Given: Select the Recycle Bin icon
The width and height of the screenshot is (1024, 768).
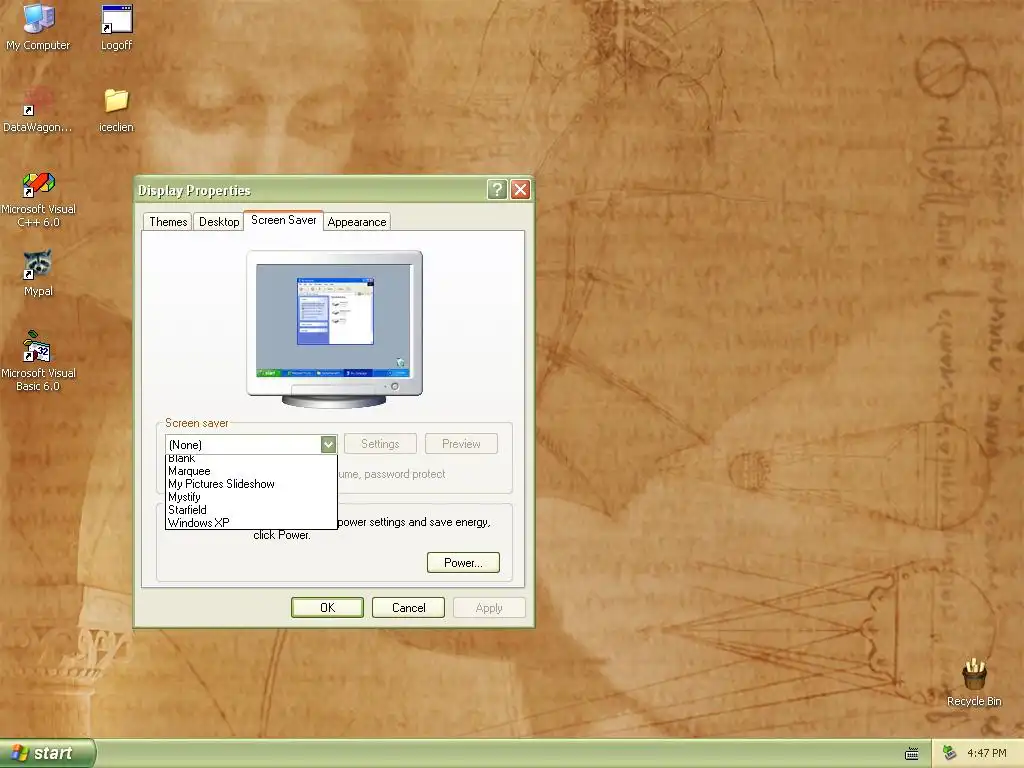Looking at the screenshot, I should tap(974, 682).
